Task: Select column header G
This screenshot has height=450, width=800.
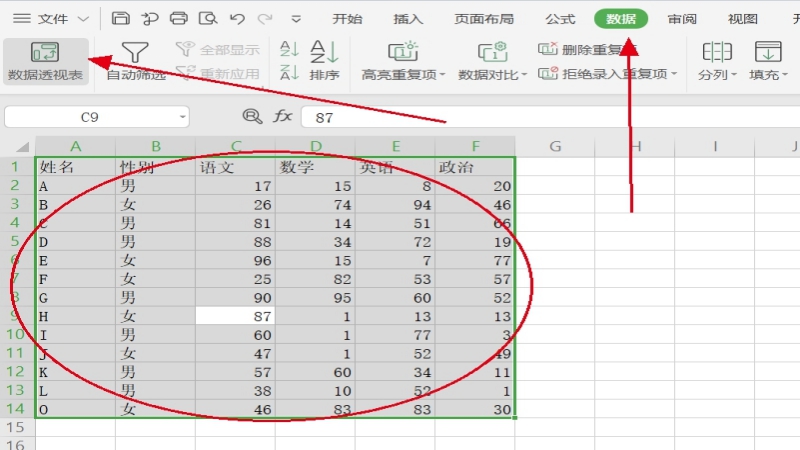Action: [x=555, y=147]
